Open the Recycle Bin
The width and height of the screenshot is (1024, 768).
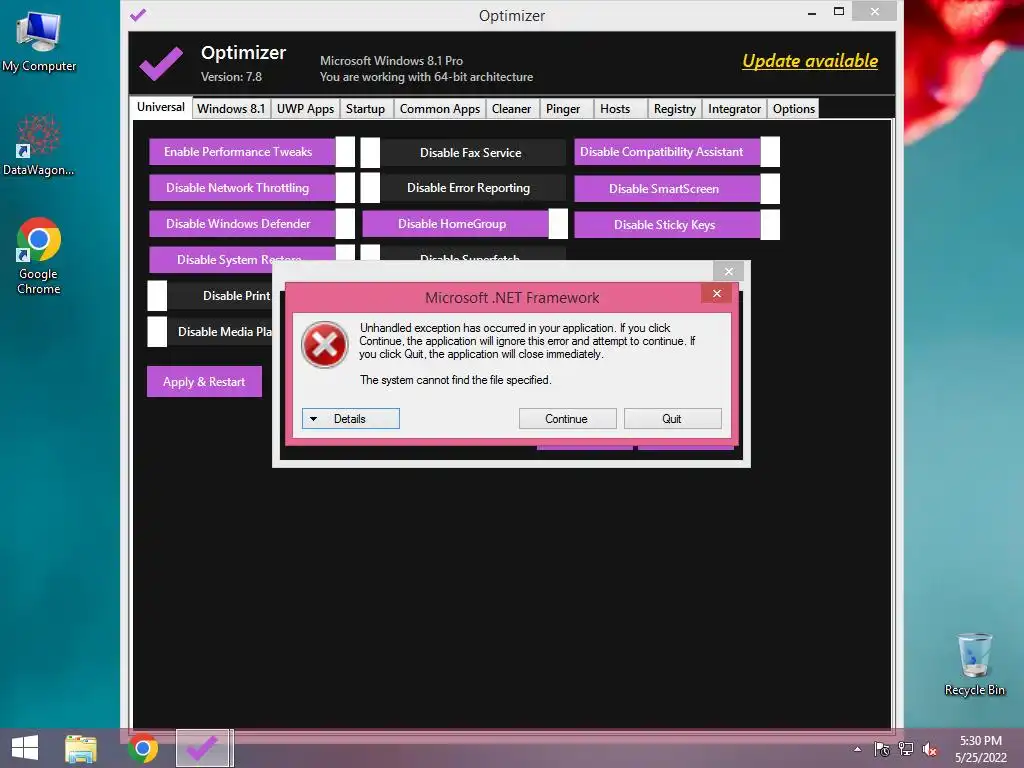974,664
